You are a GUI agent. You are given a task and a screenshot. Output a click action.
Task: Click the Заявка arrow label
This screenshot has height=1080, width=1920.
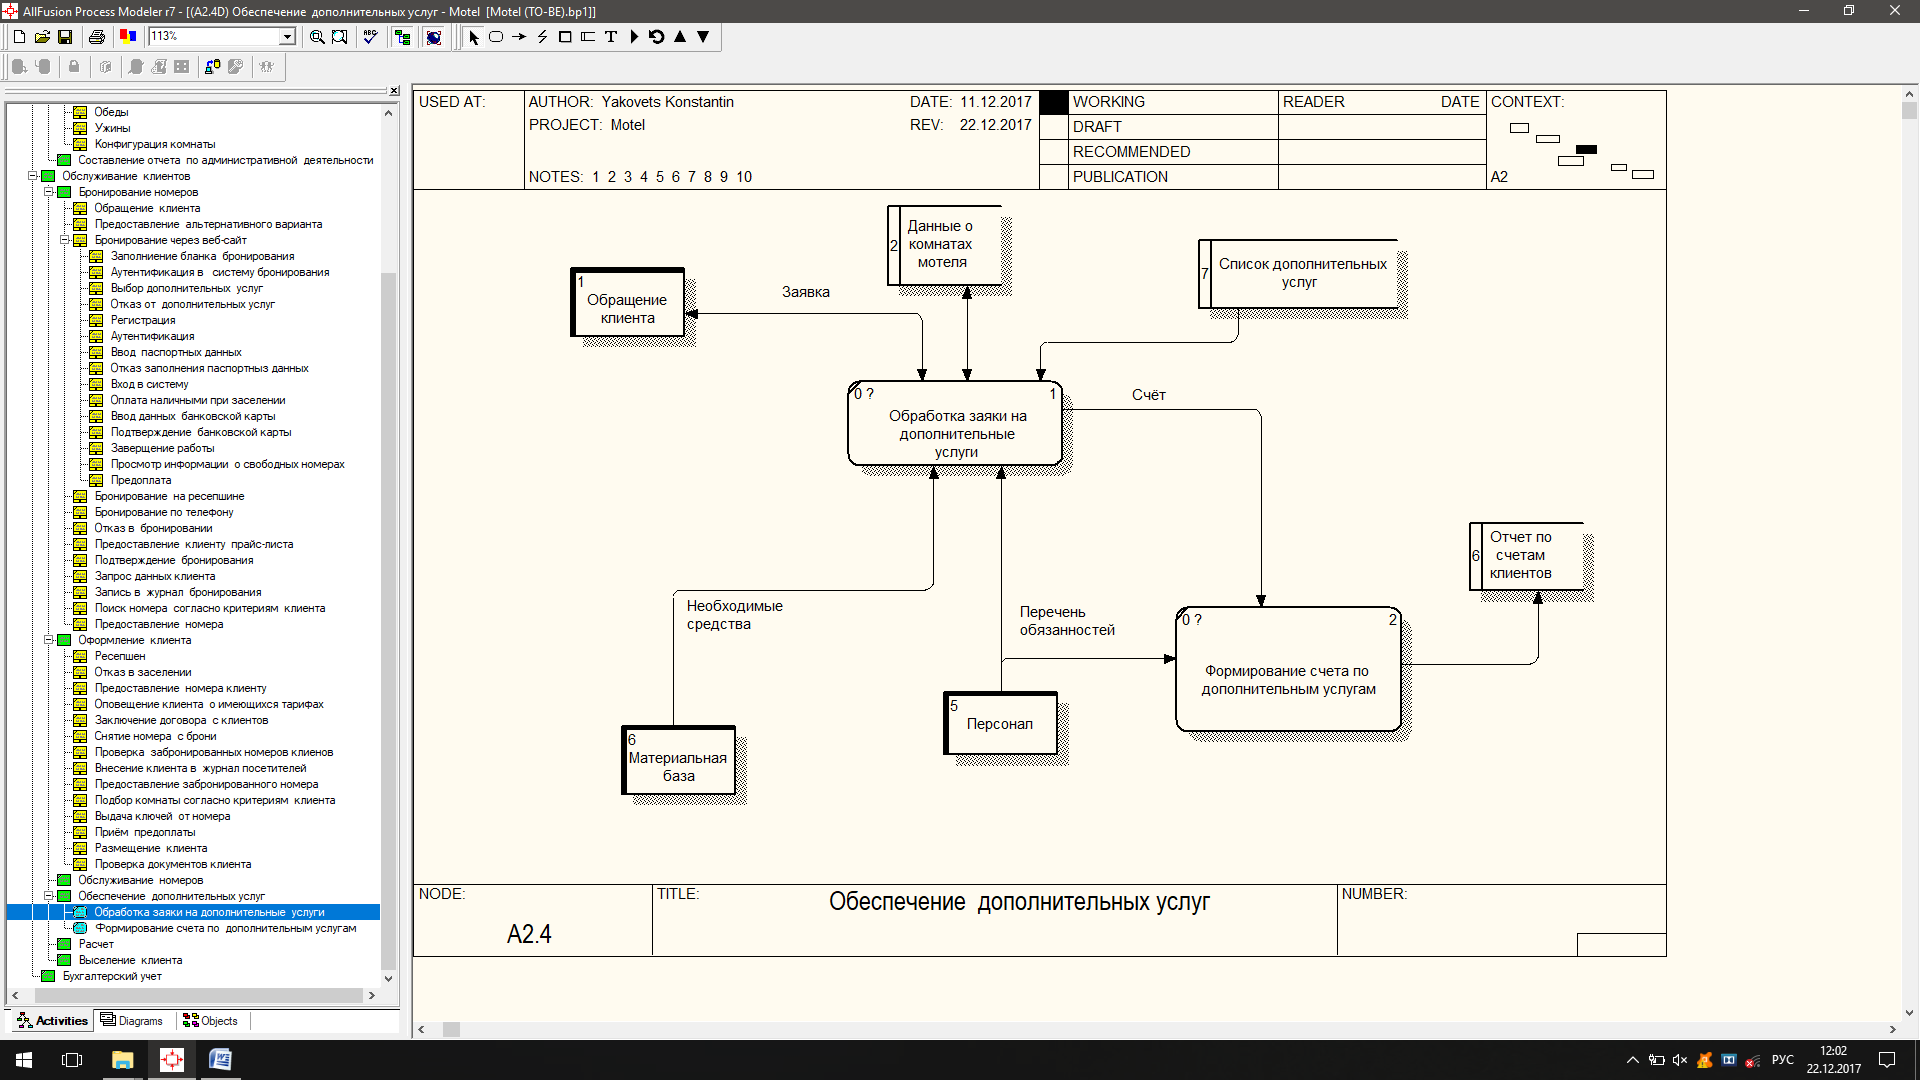point(806,292)
